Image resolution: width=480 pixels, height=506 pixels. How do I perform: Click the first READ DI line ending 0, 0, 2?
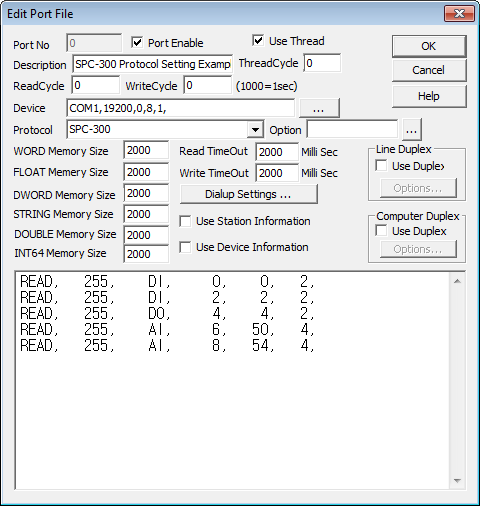[x=167, y=282]
